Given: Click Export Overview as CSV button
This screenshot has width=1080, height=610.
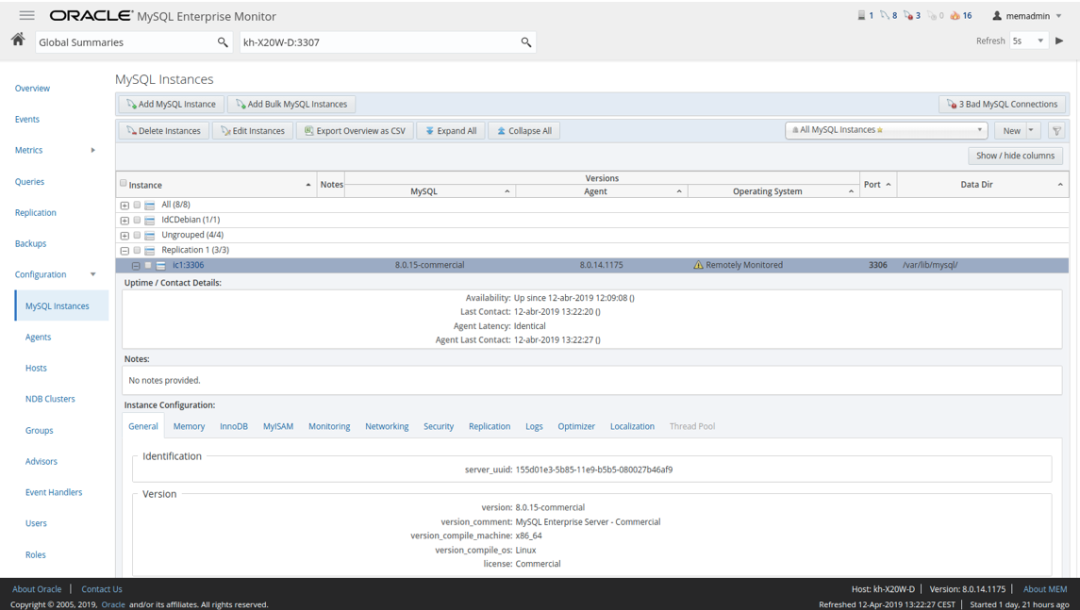Looking at the screenshot, I should [x=354, y=131].
